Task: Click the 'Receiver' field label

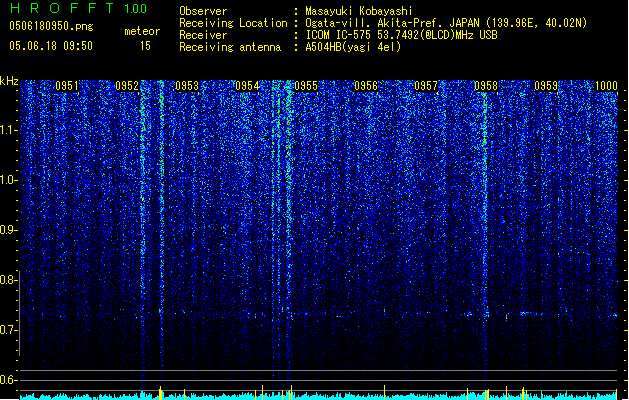Action: (x=203, y=35)
